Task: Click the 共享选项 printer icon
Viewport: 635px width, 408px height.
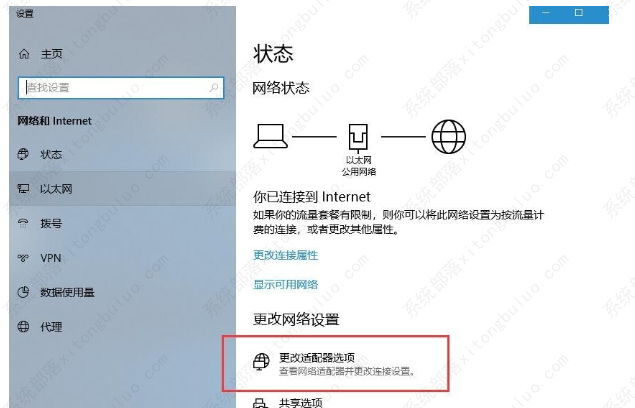Action: coord(260,403)
